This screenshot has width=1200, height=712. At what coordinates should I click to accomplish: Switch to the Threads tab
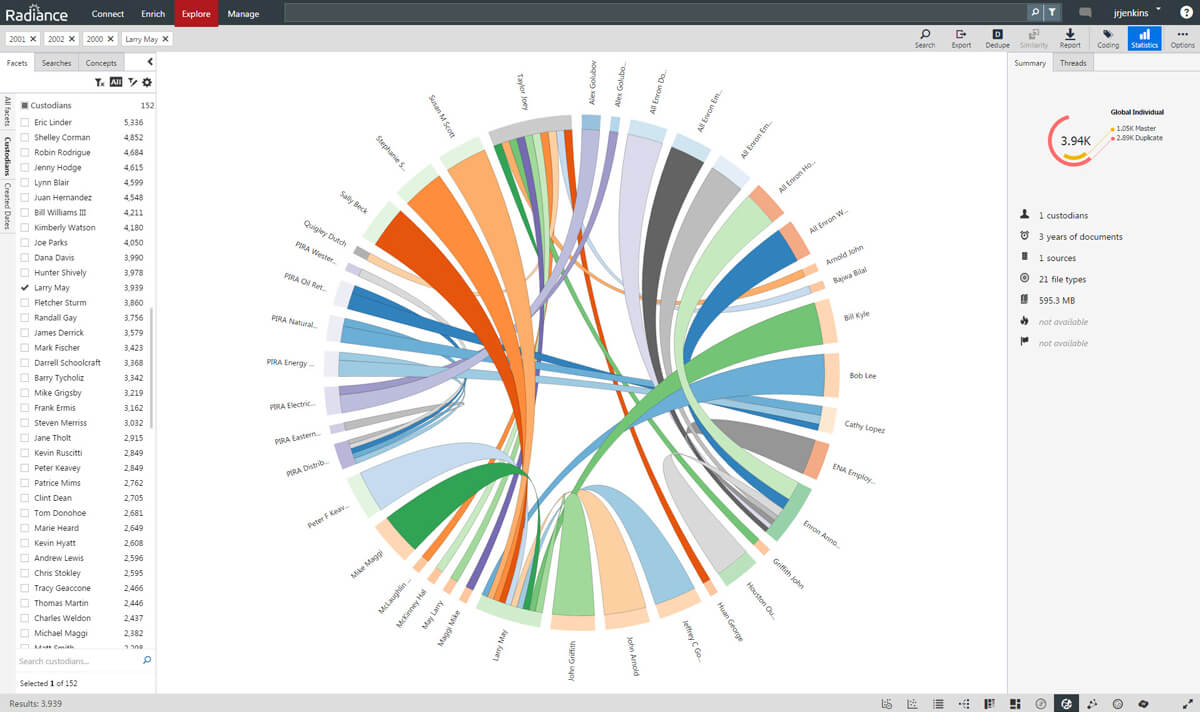[x=1073, y=63]
